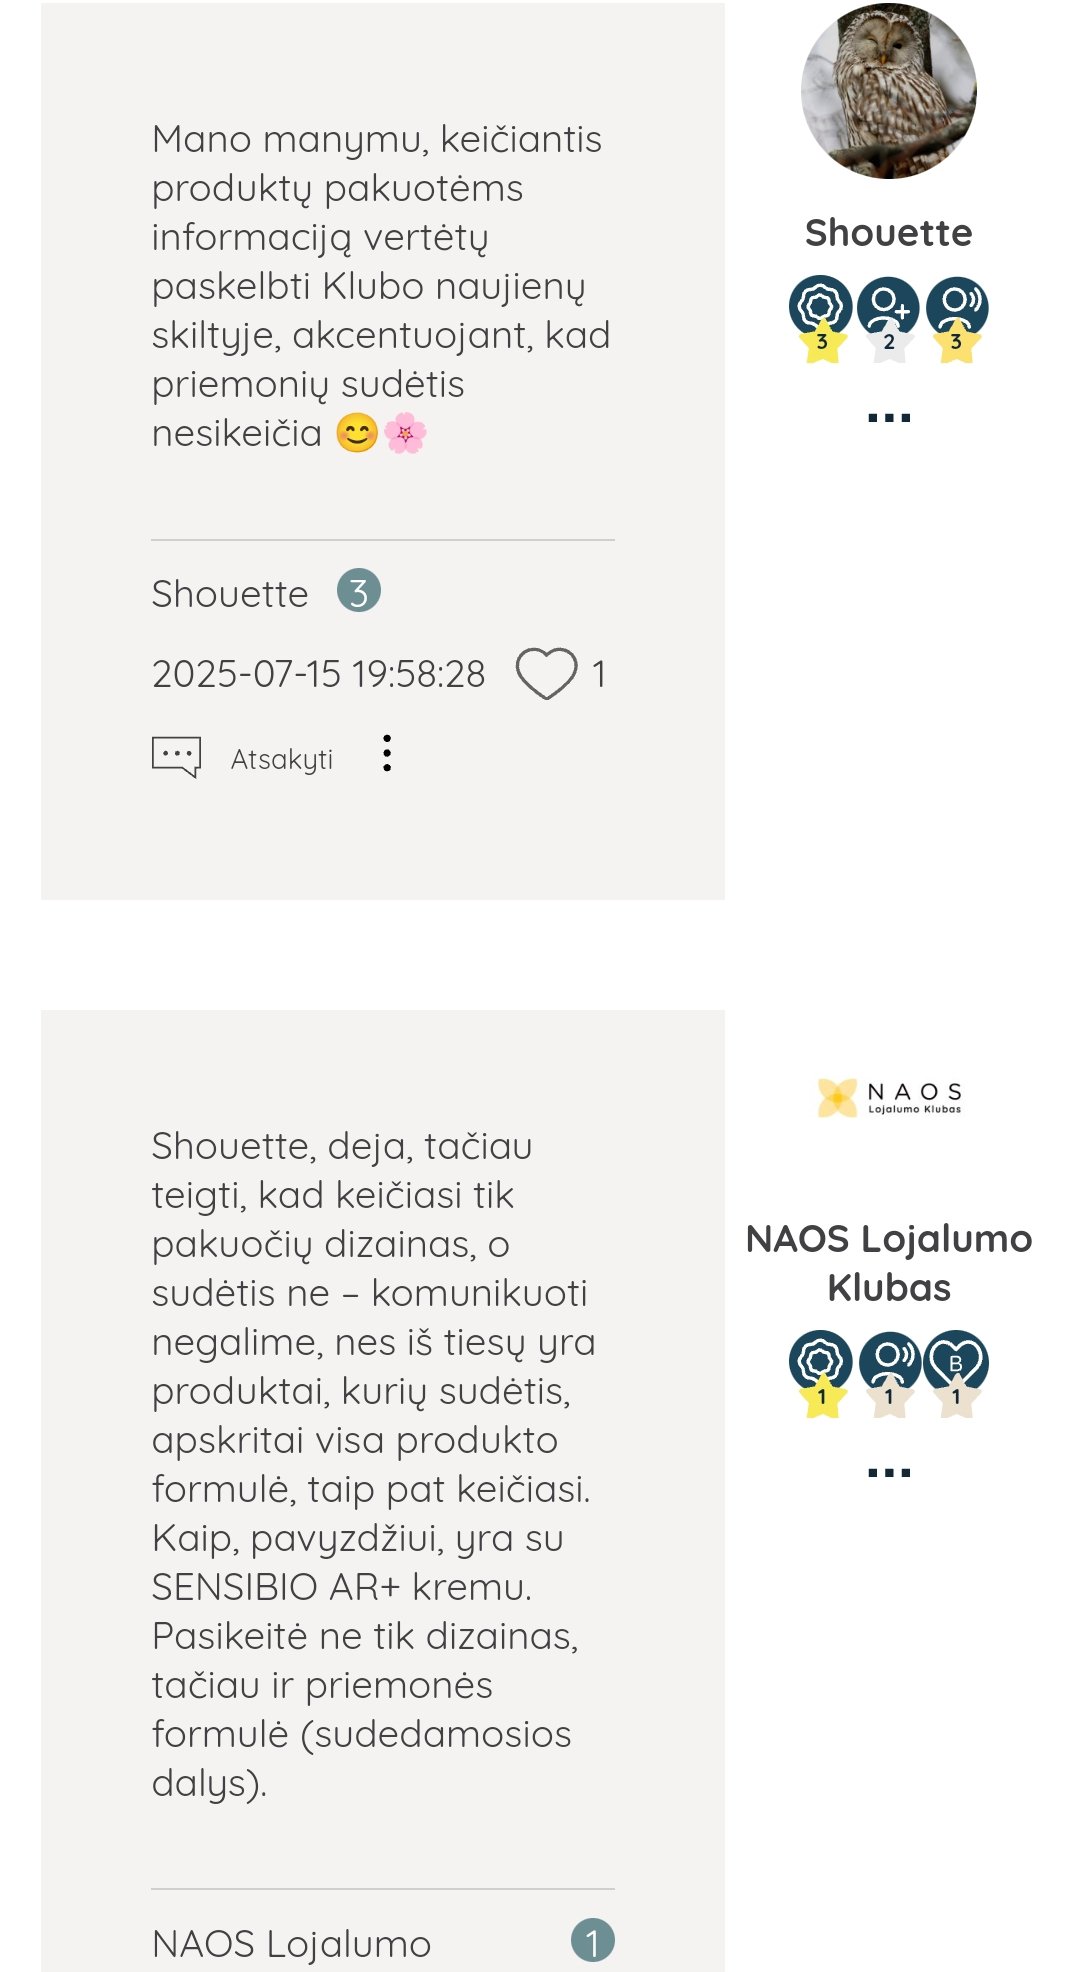Image resolution: width=1080 pixels, height=1972 pixels.
Task: Click the speech bubble reply icon
Action: pyautogui.click(x=176, y=757)
